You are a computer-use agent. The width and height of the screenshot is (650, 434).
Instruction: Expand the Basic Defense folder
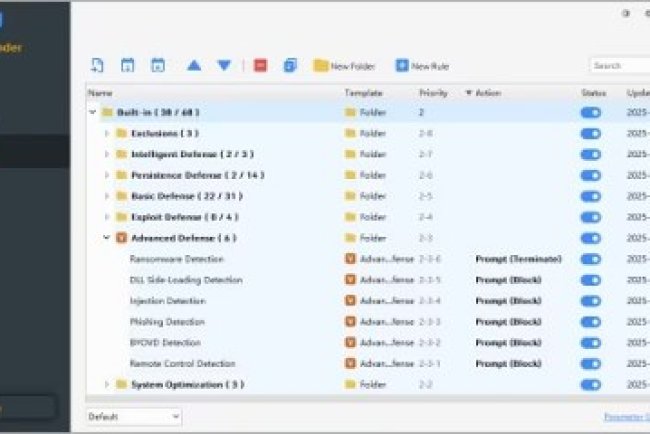[107, 196]
